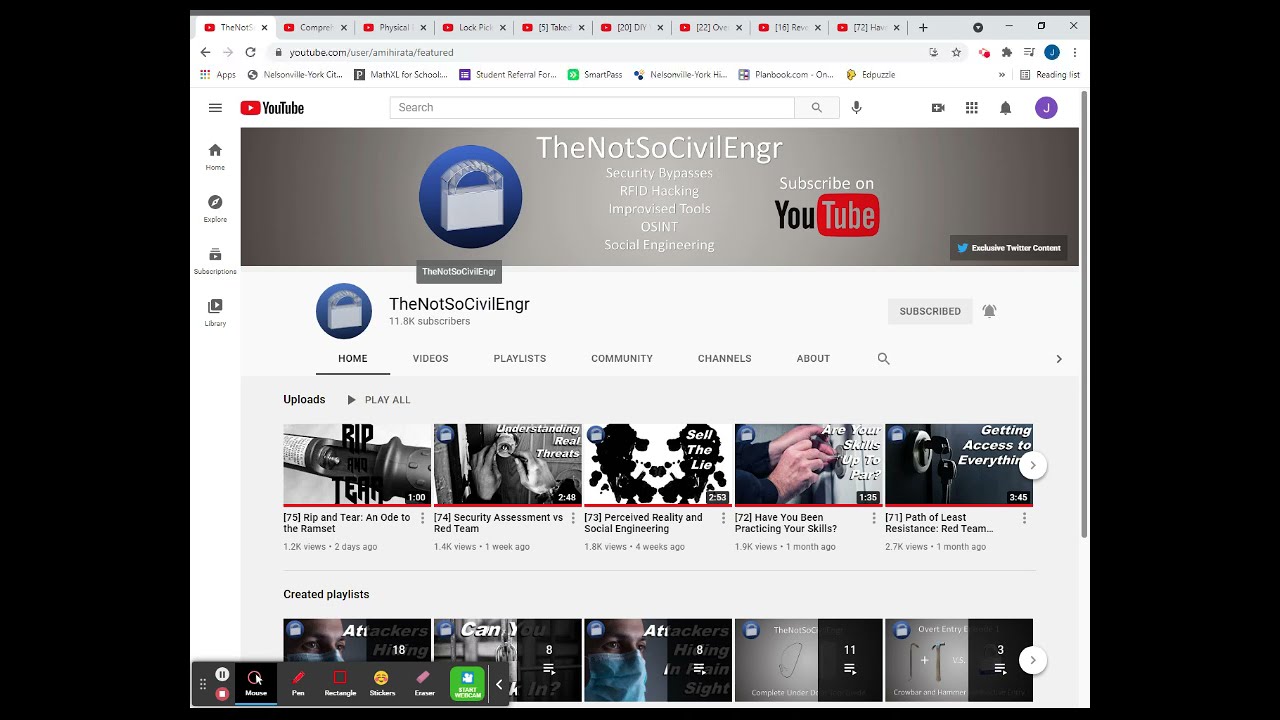Open the playlist thumbnail showing 18 videos

click(357, 660)
